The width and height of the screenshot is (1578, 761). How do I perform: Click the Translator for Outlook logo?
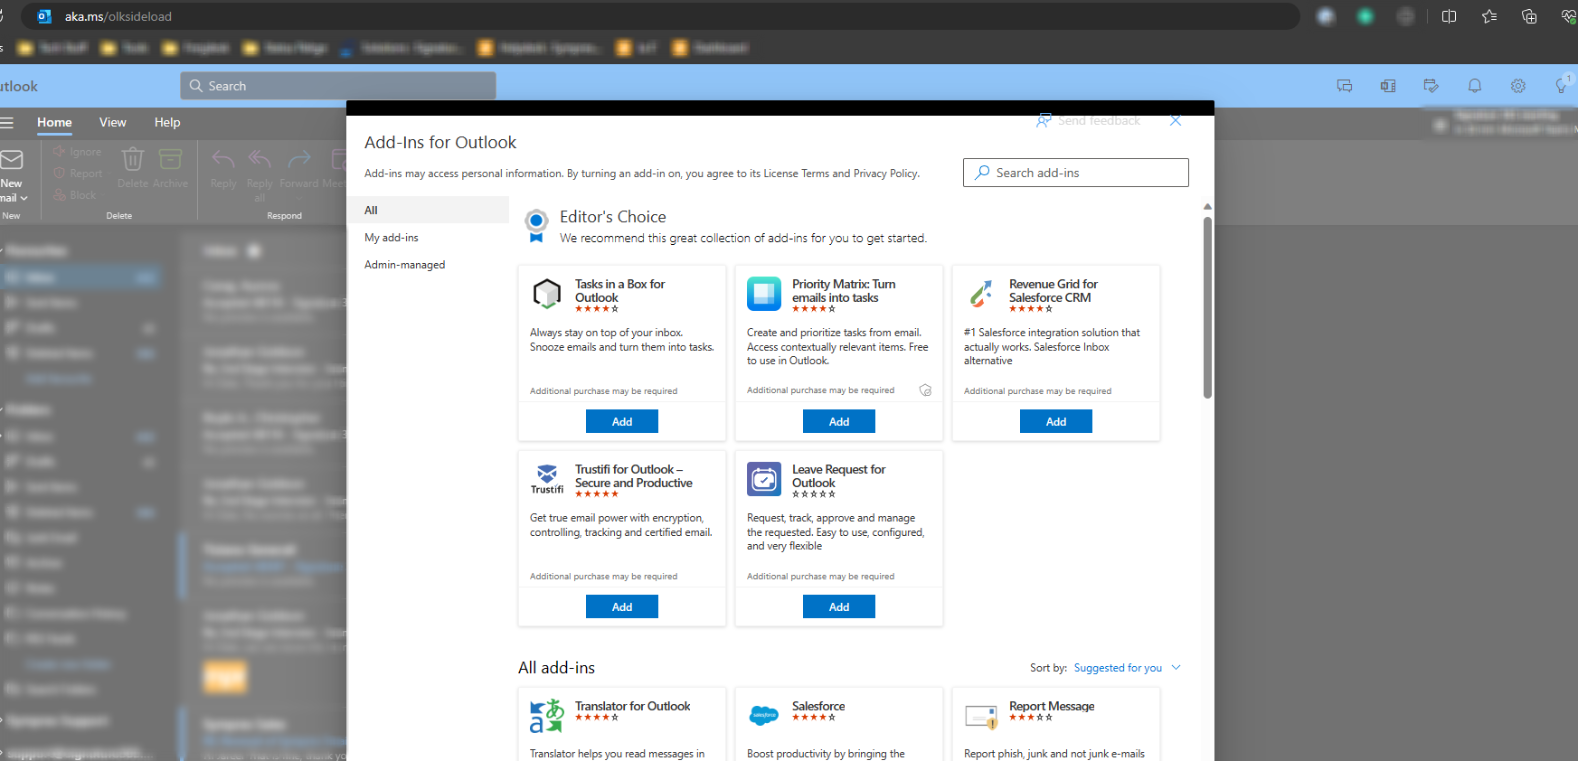(x=547, y=716)
